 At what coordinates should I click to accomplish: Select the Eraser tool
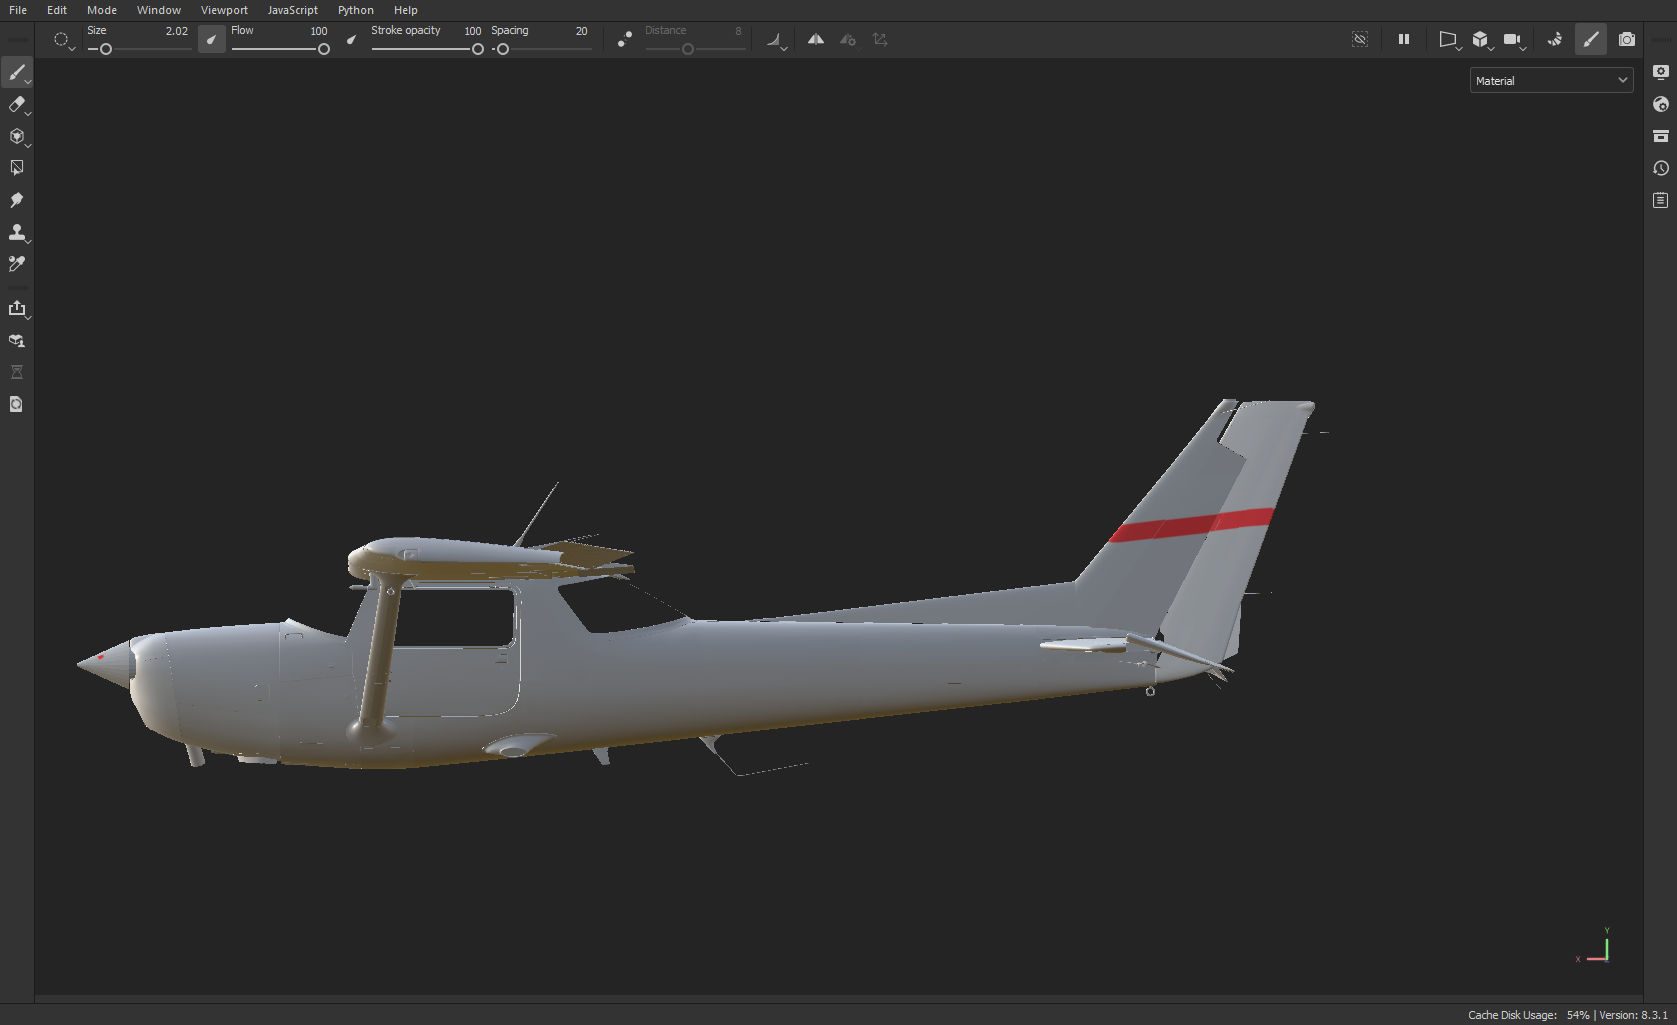(x=18, y=105)
